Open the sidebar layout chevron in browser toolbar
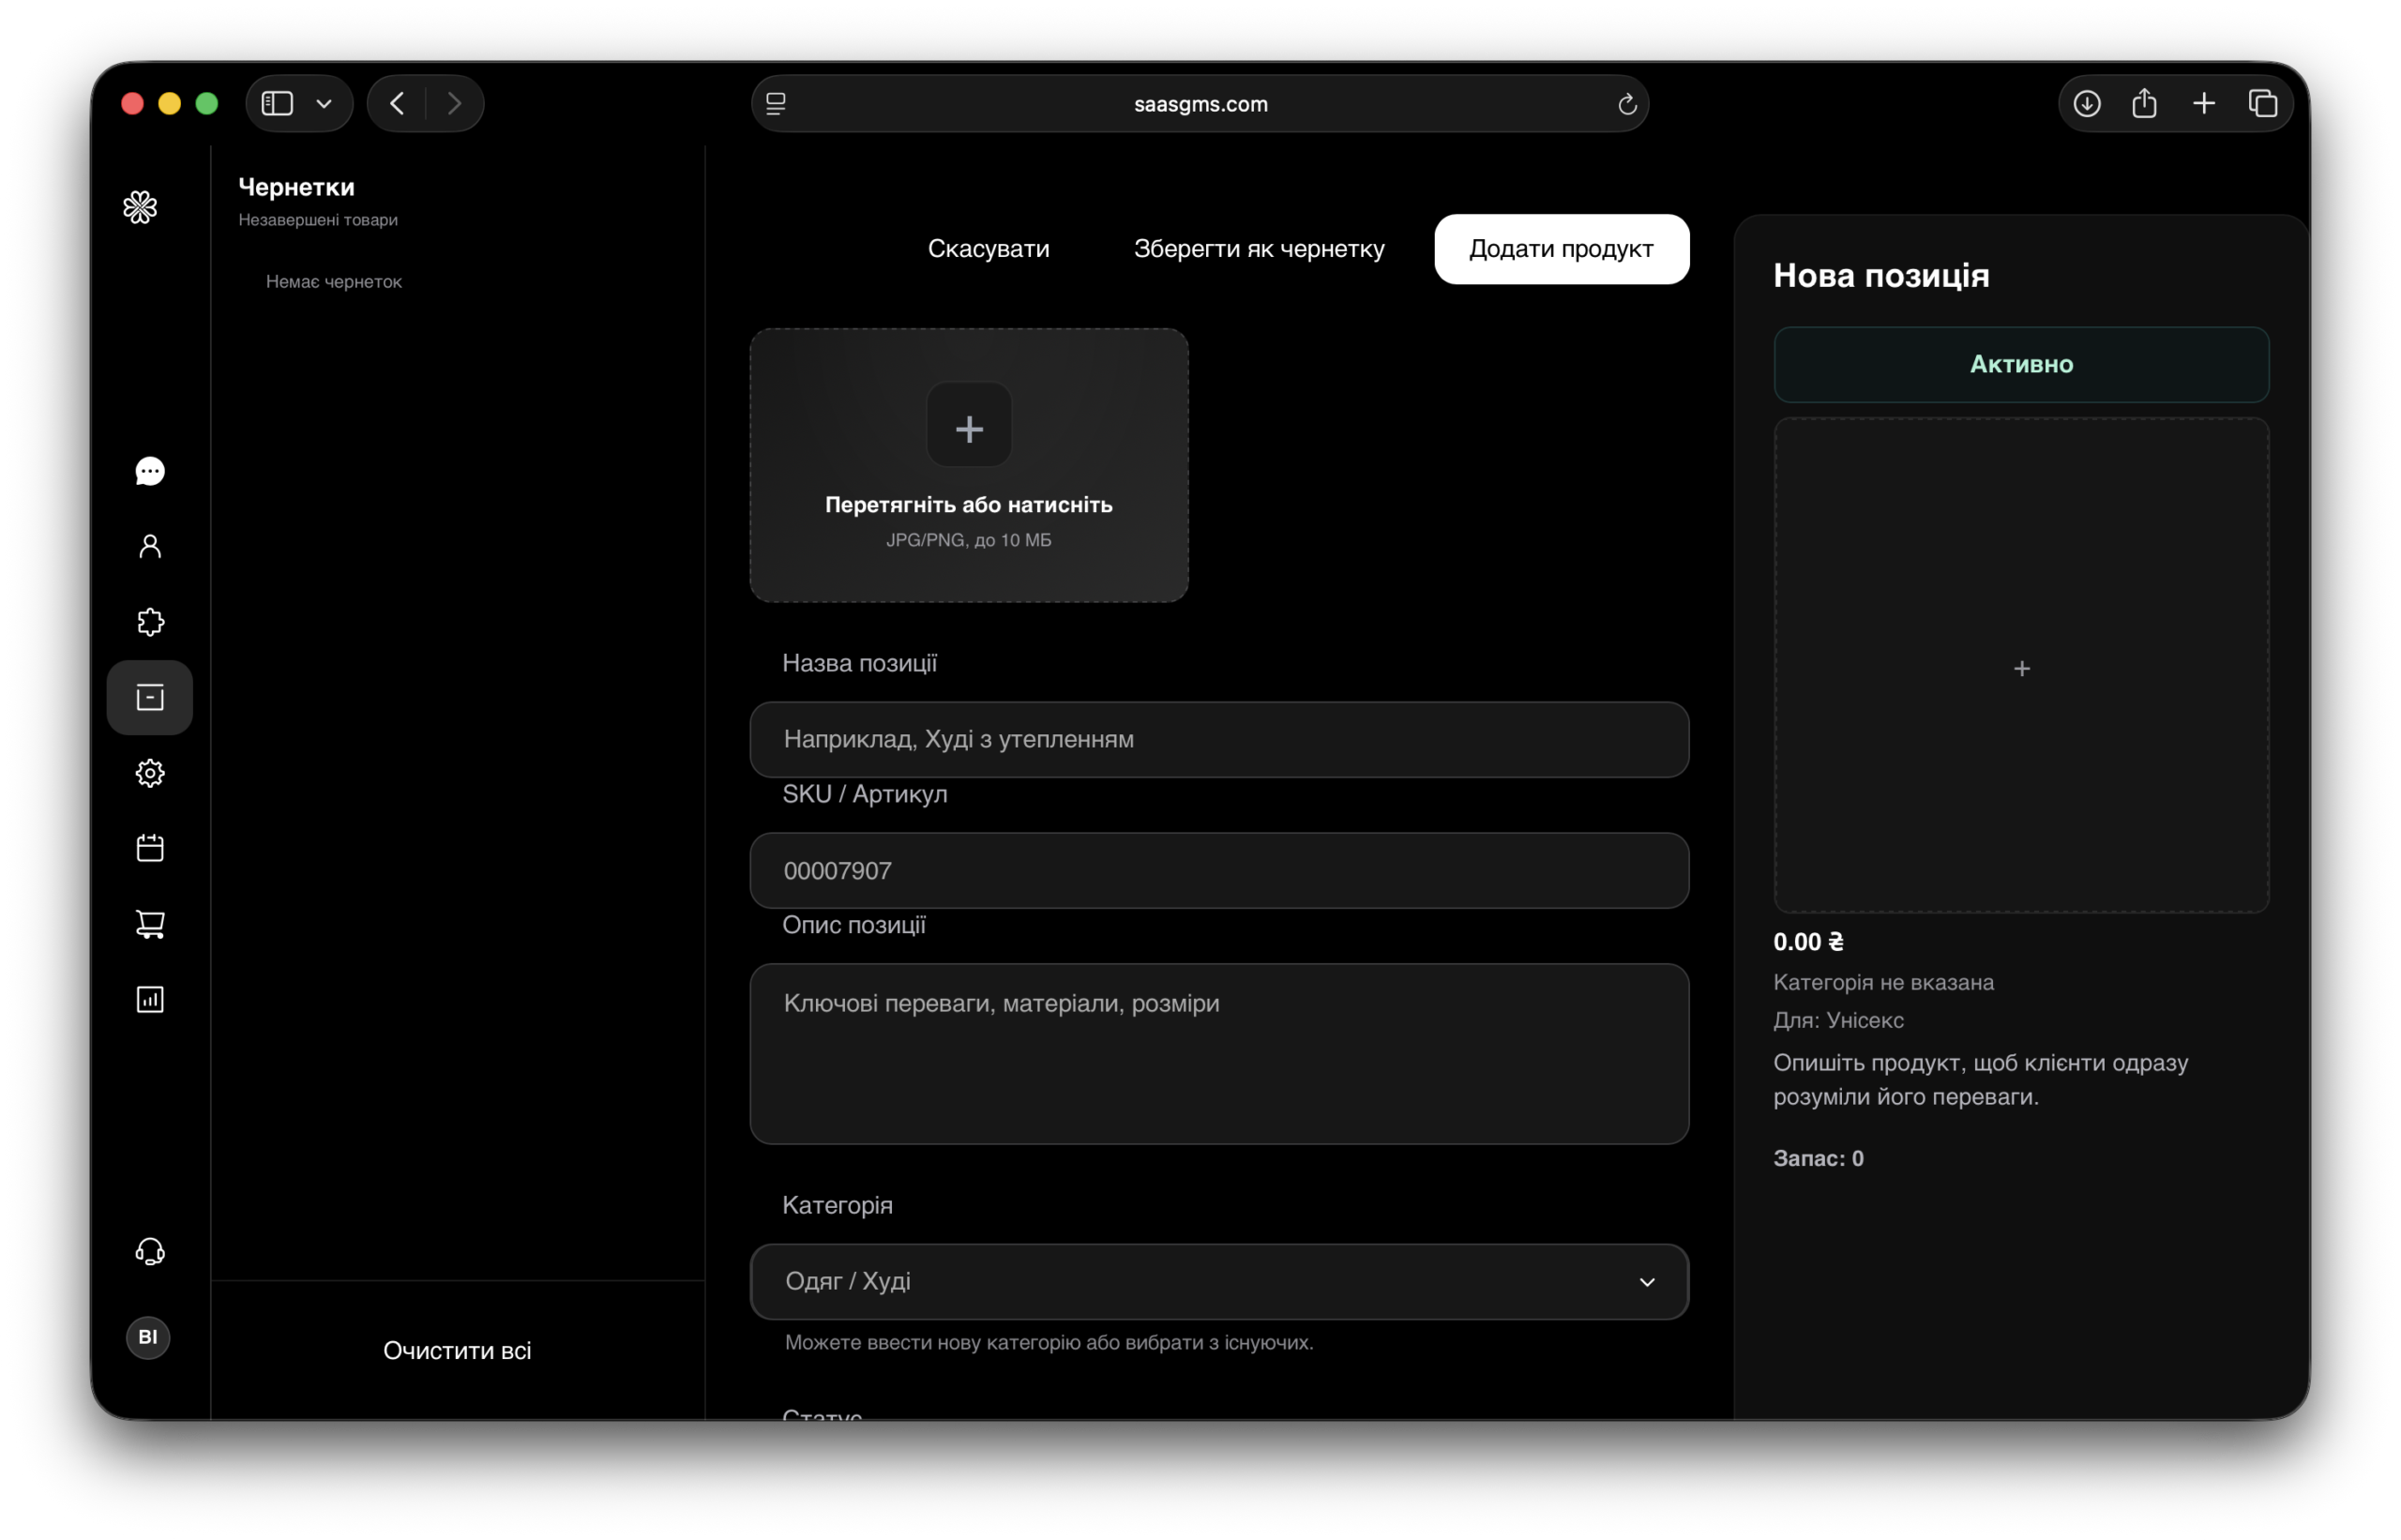Image resolution: width=2401 pixels, height=1540 pixels. point(322,103)
